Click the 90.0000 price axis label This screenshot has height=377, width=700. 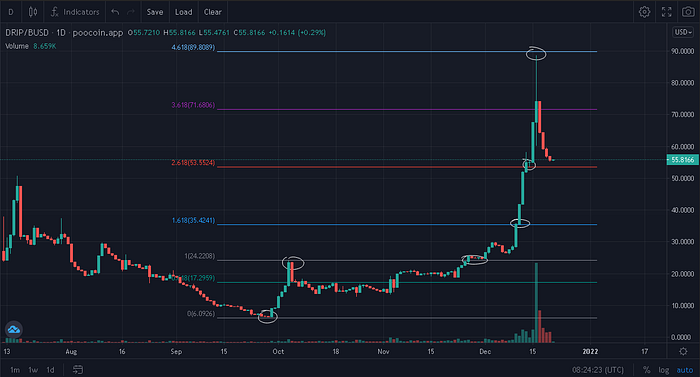click(683, 51)
